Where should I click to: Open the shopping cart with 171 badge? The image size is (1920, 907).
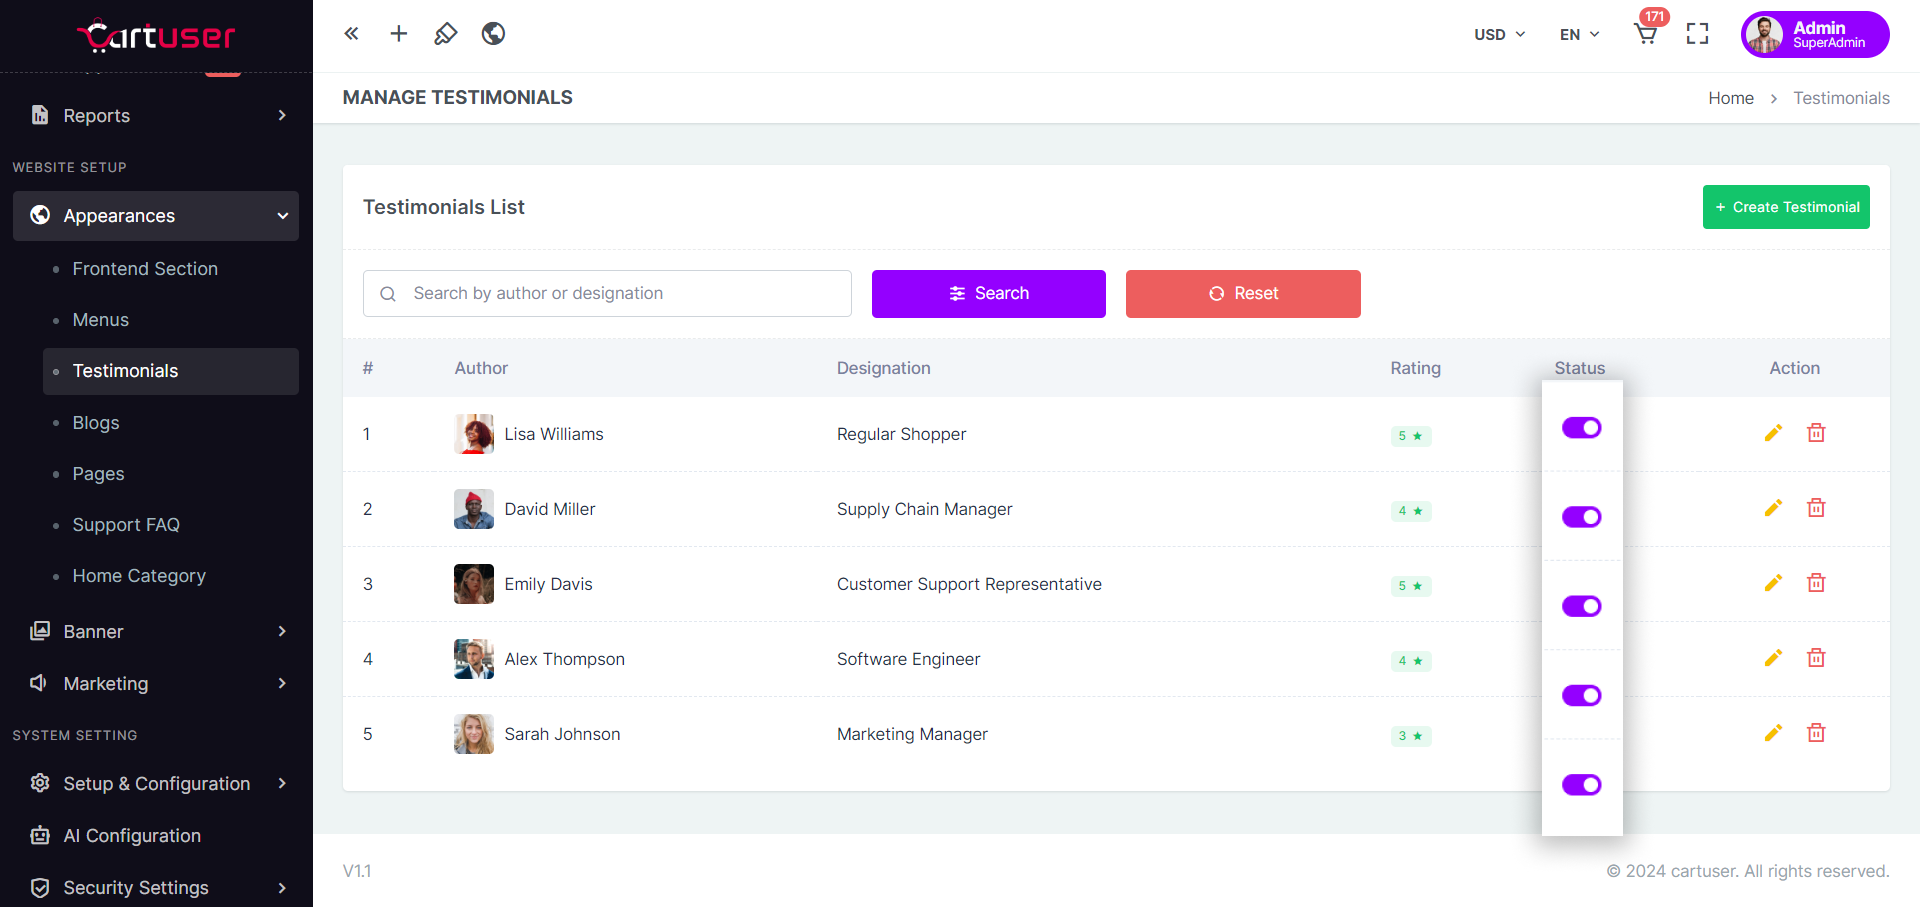point(1646,34)
